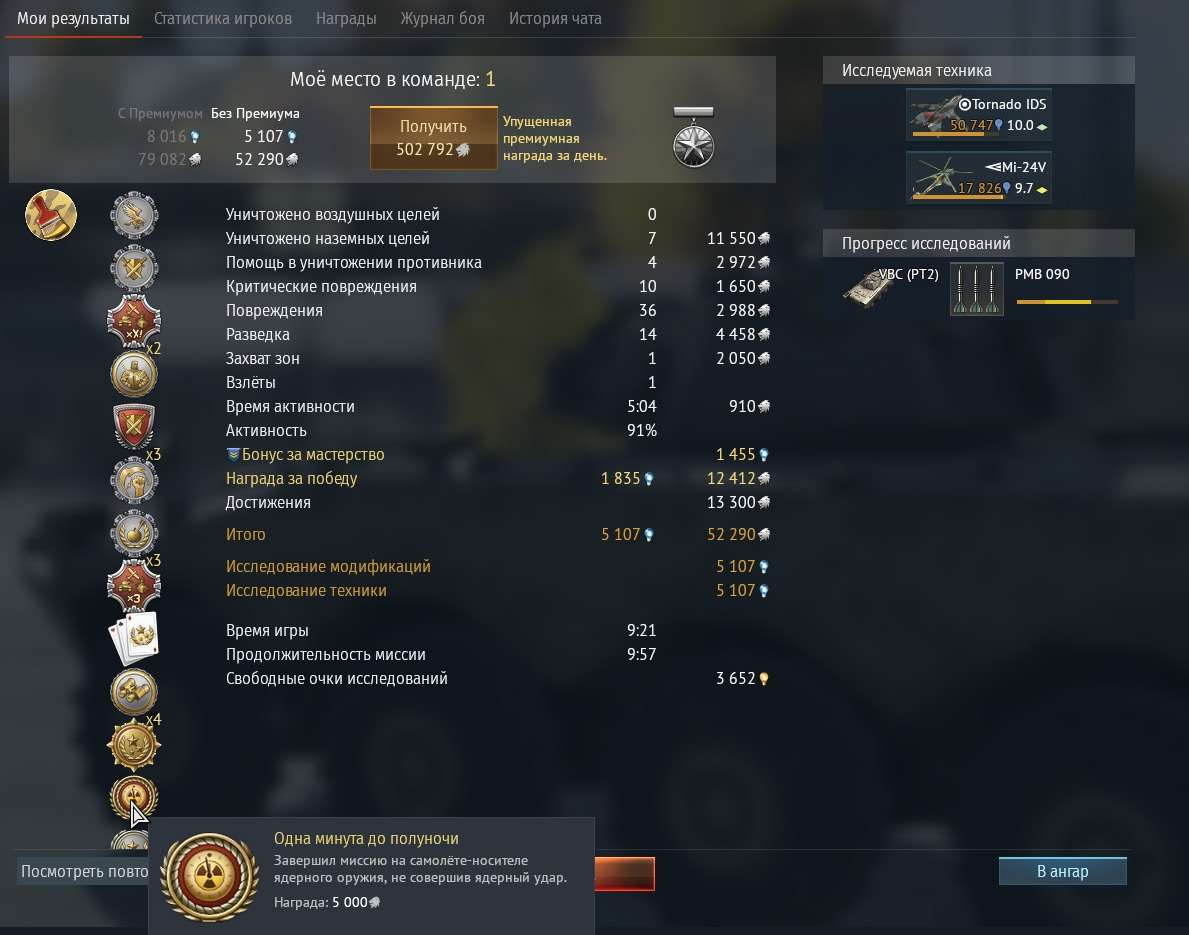The image size is (1189, 935).
Task: Select the Mi-24V research vehicle
Action: pyautogui.click(x=979, y=177)
